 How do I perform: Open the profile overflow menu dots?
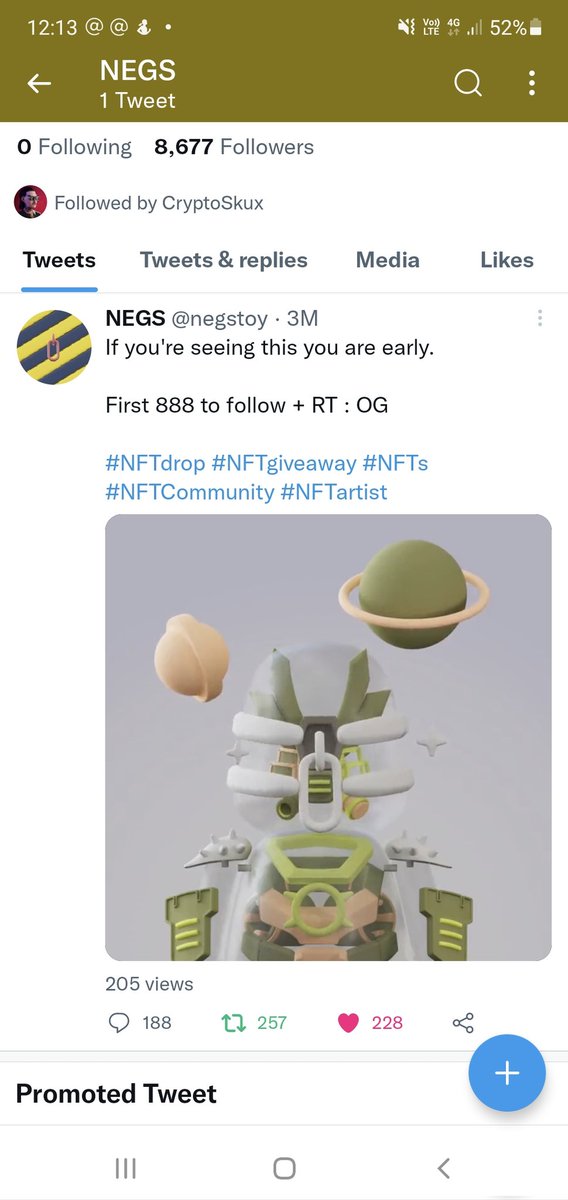tap(529, 84)
